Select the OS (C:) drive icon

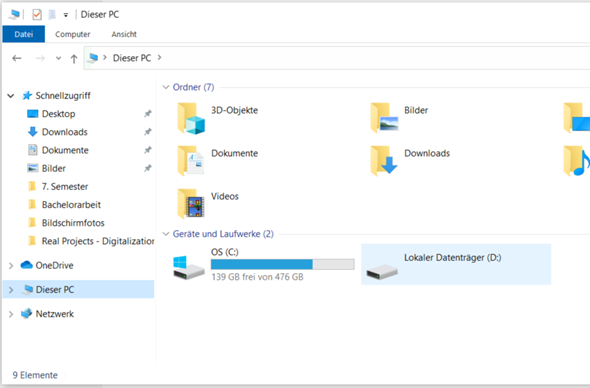coord(189,268)
